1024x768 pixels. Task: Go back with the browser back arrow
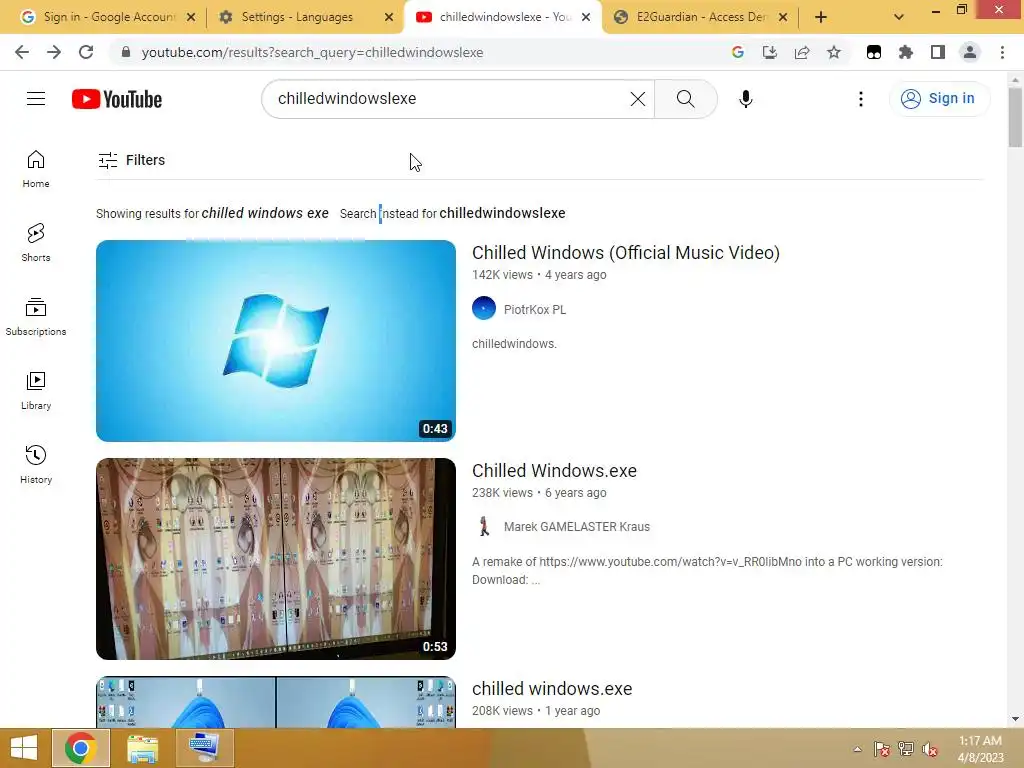(x=22, y=52)
